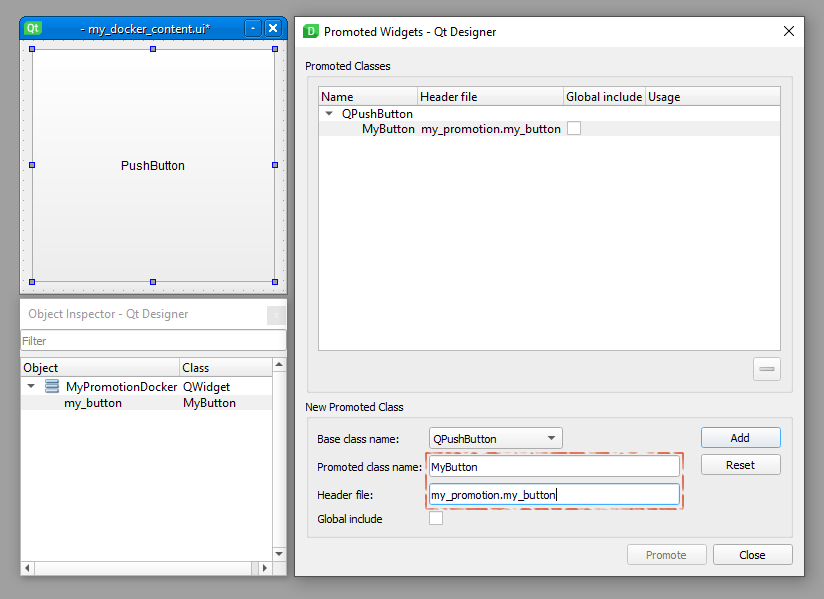The height and width of the screenshot is (599, 824).
Task: Click the minus icon to remove the promoted class
Action: click(767, 369)
